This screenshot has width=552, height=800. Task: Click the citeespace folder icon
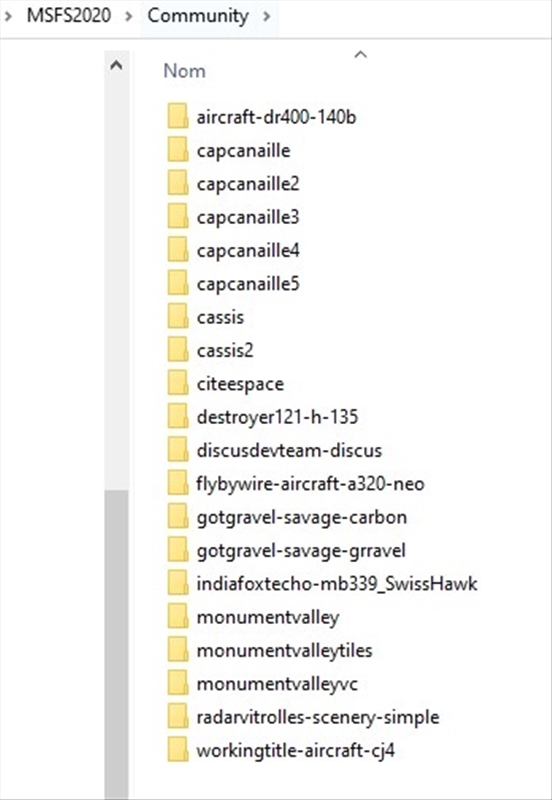point(178,383)
